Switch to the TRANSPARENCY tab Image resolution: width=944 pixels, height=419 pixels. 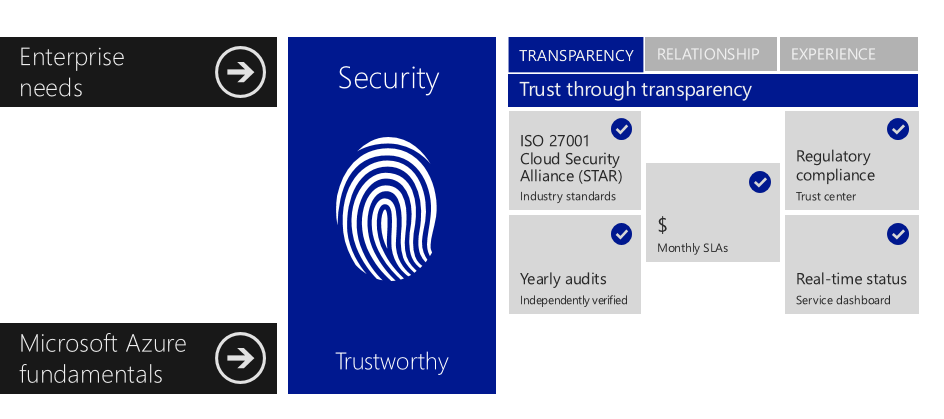click(x=576, y=55)
